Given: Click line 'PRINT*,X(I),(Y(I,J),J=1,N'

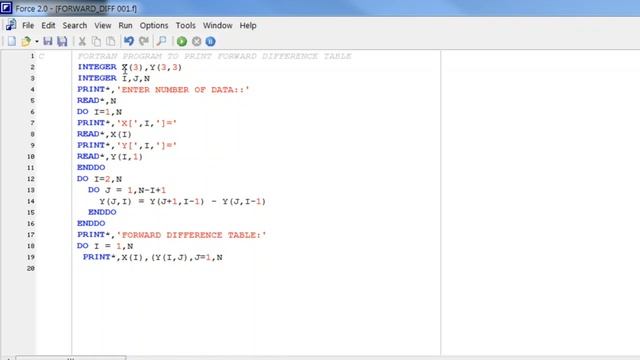Looking at the screenshot, I should coord(153,257).
